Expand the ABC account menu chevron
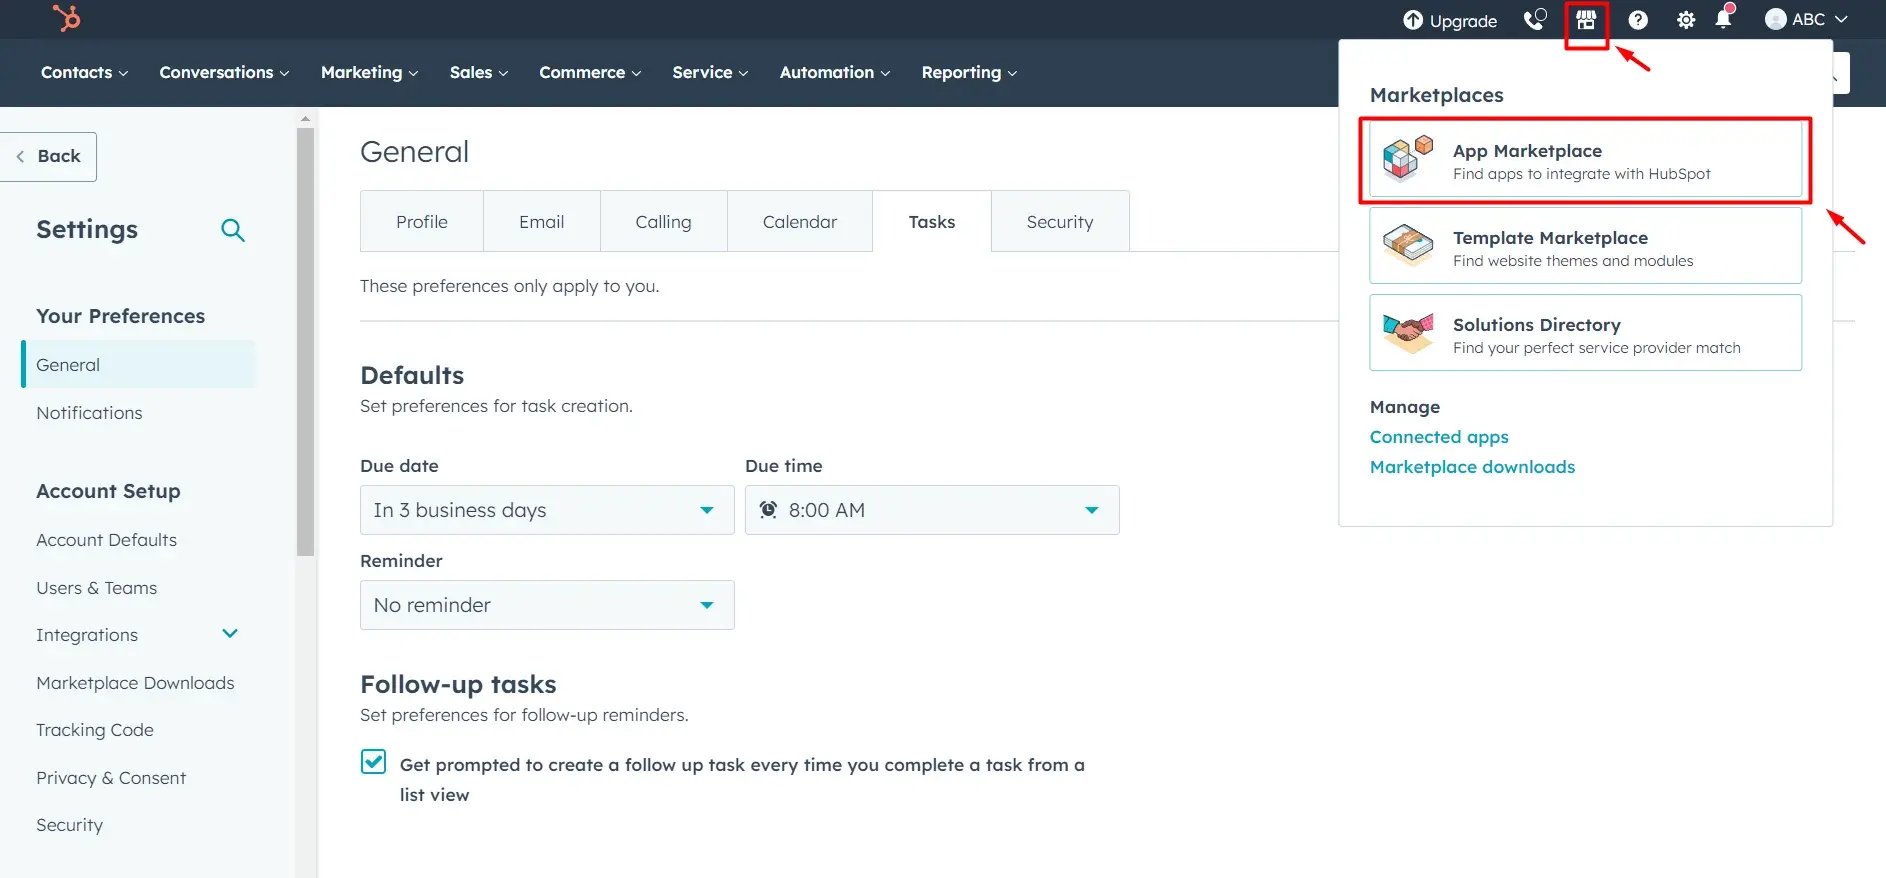Viewport: 1886px width, 878px height. (x=1841, y=19)
